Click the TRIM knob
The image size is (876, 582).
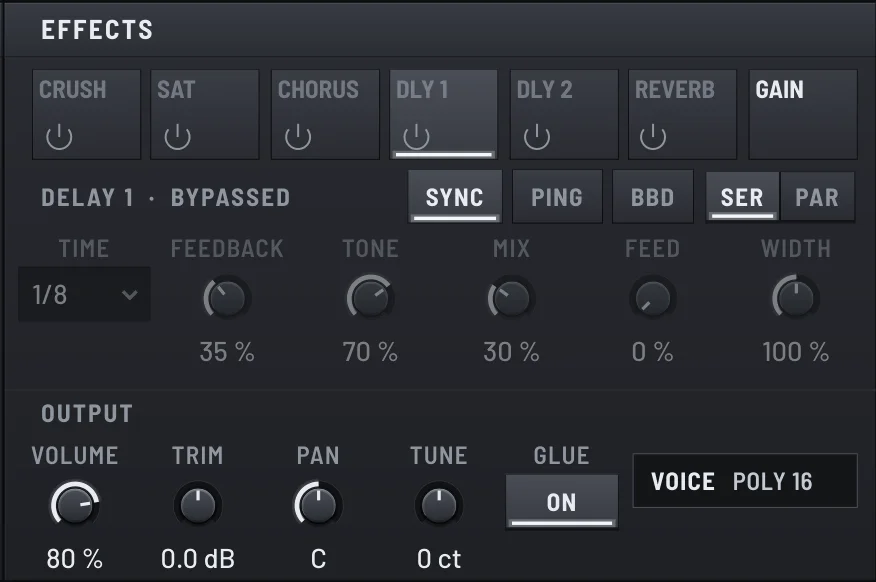(x=198, y=504)
